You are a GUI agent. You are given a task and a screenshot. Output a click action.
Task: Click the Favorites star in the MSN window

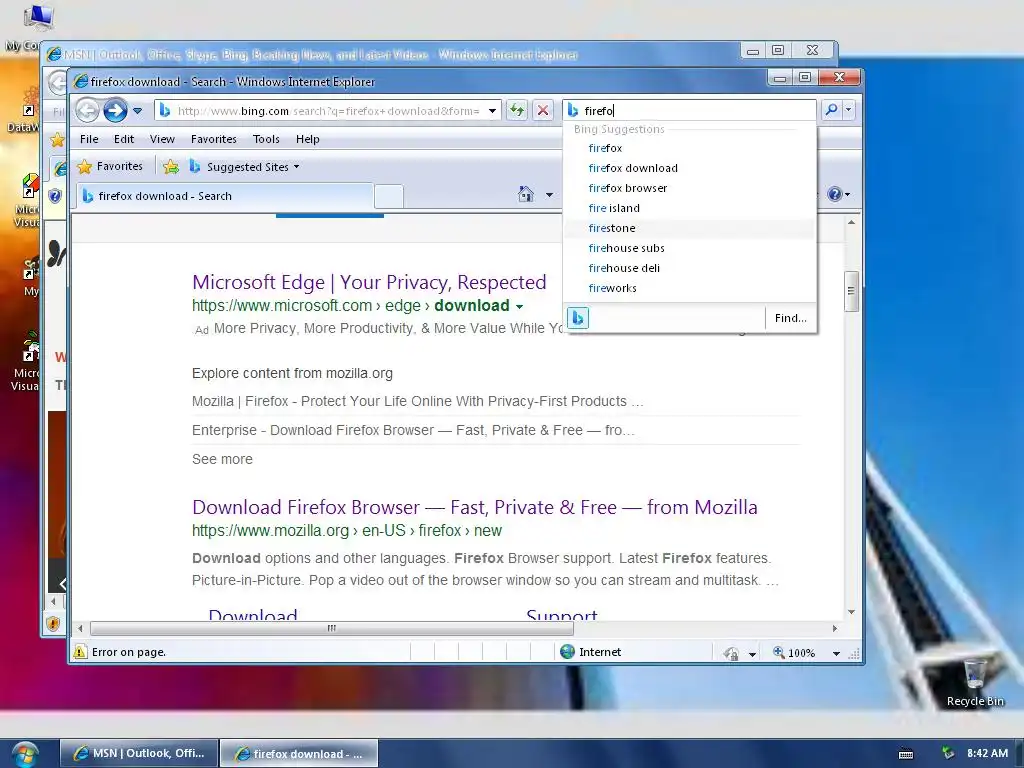point(57,139)
